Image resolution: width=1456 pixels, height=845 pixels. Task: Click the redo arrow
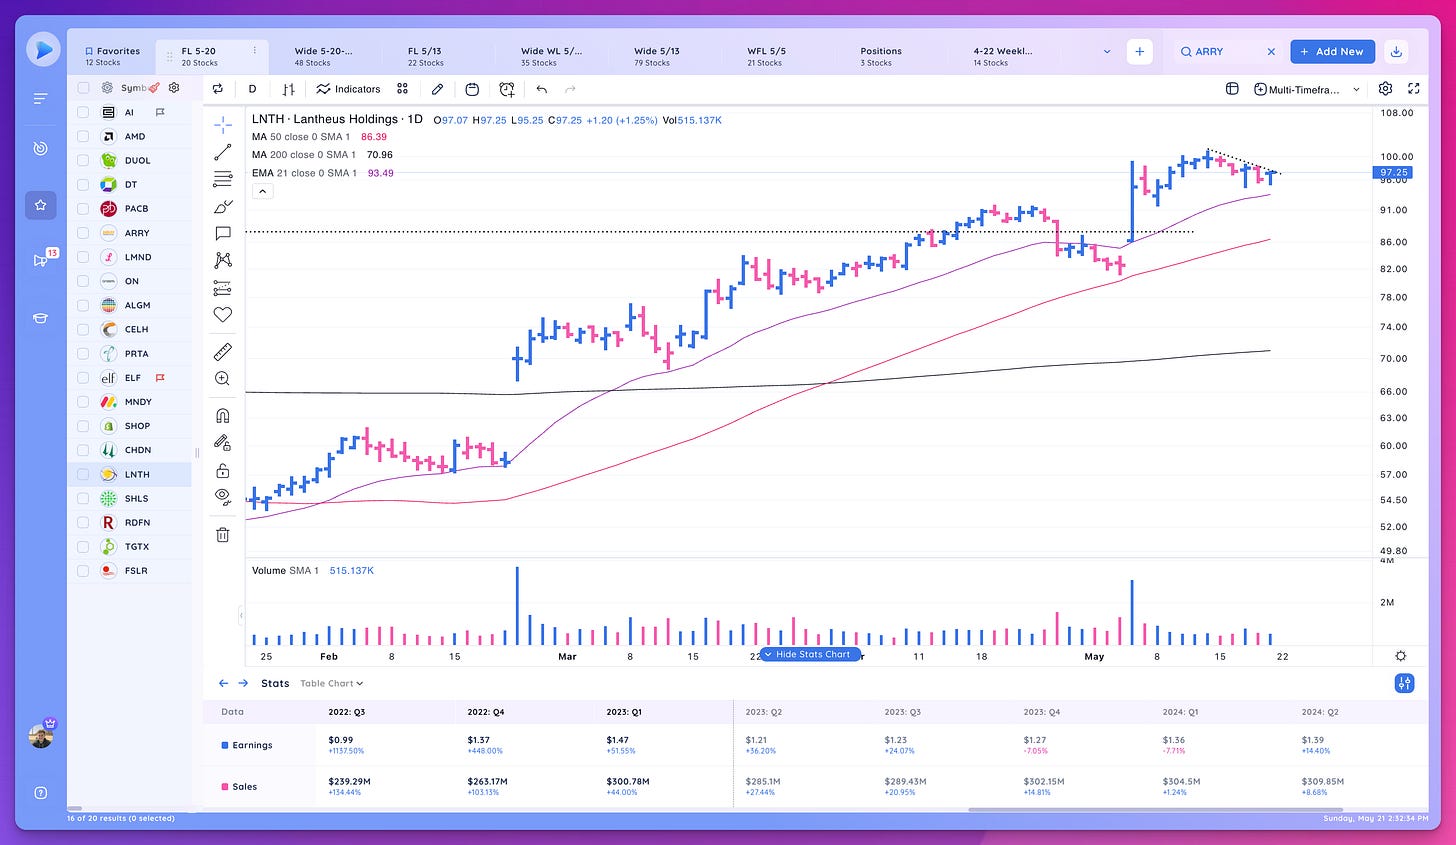(x=570, y=89)
